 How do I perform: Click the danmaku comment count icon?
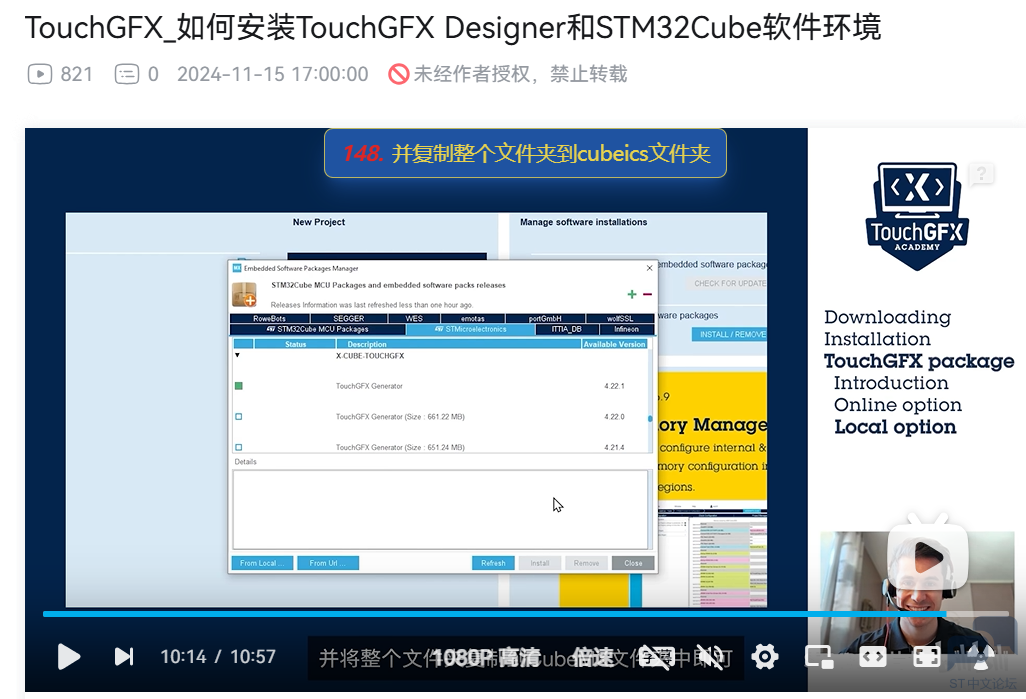tap(127, 74)
